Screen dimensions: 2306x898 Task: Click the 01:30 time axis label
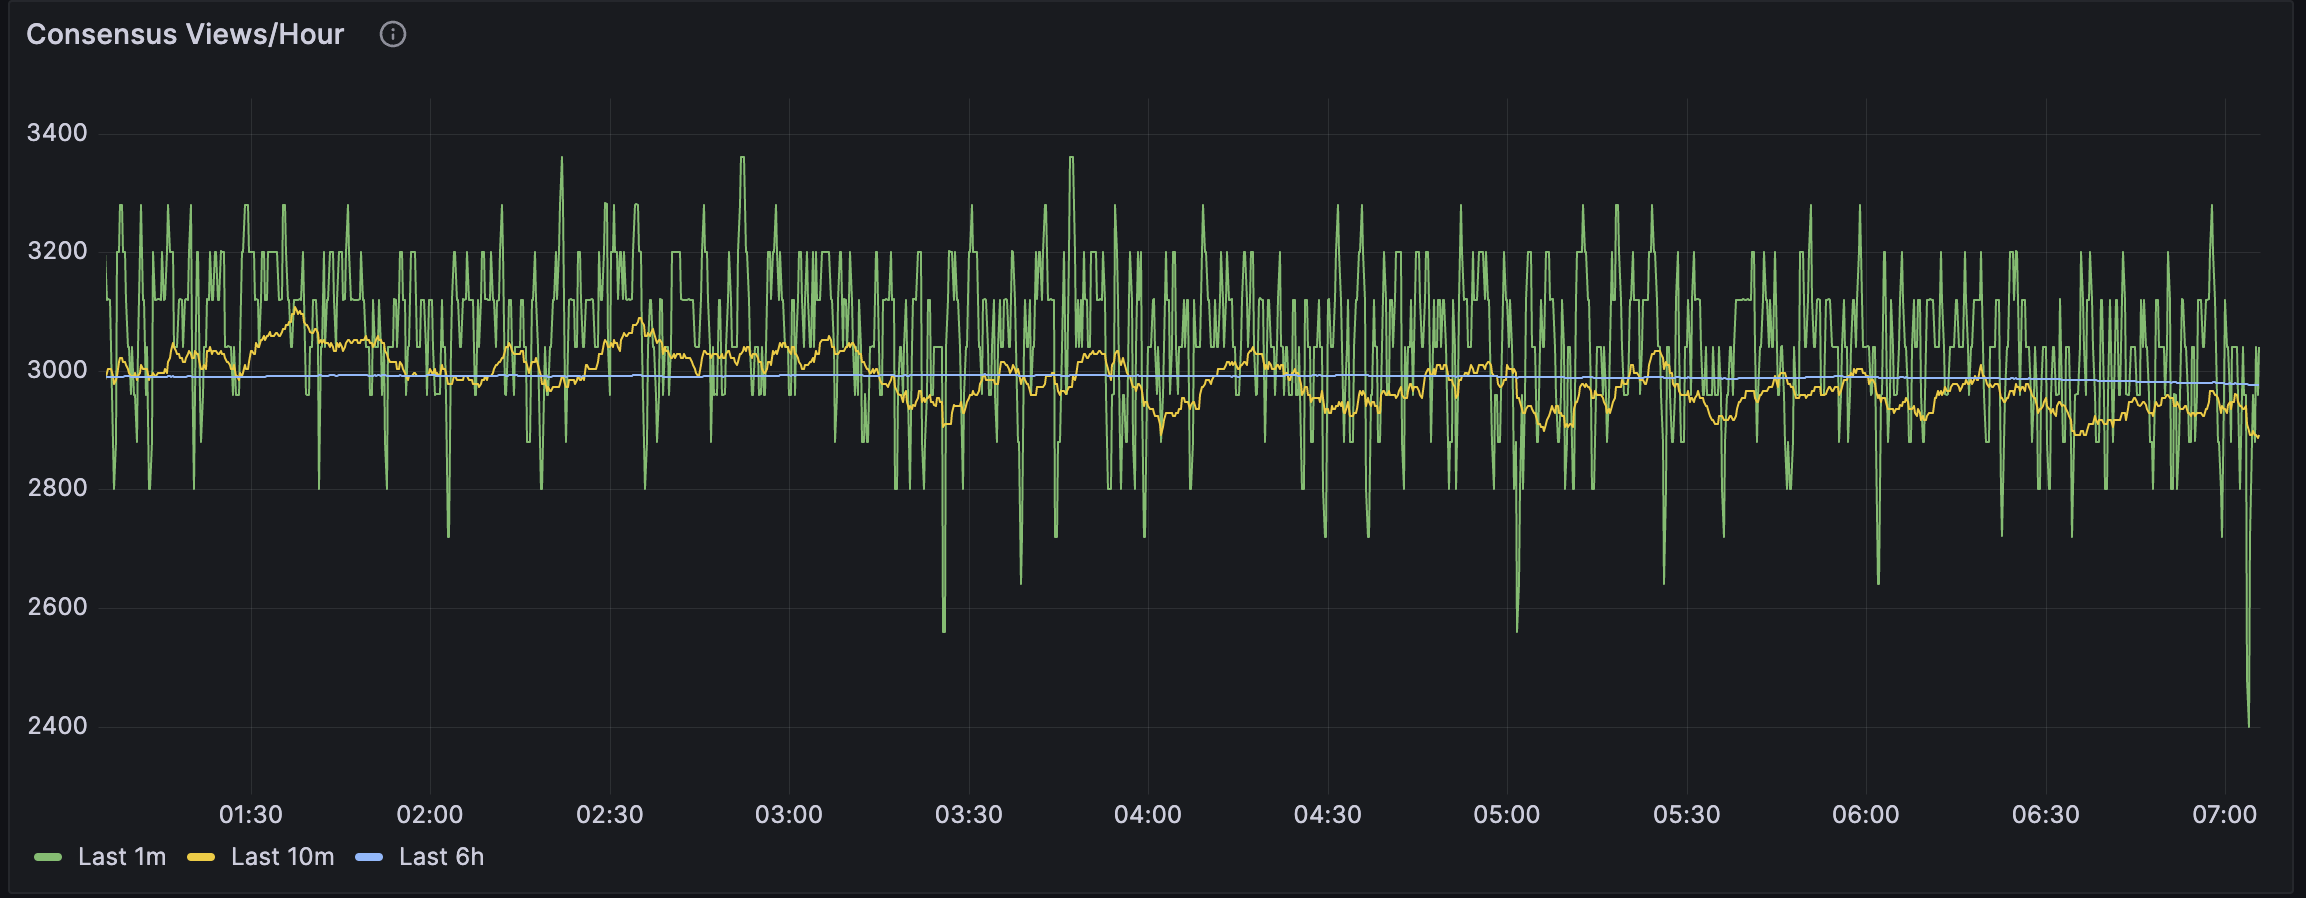coord(250,815)
